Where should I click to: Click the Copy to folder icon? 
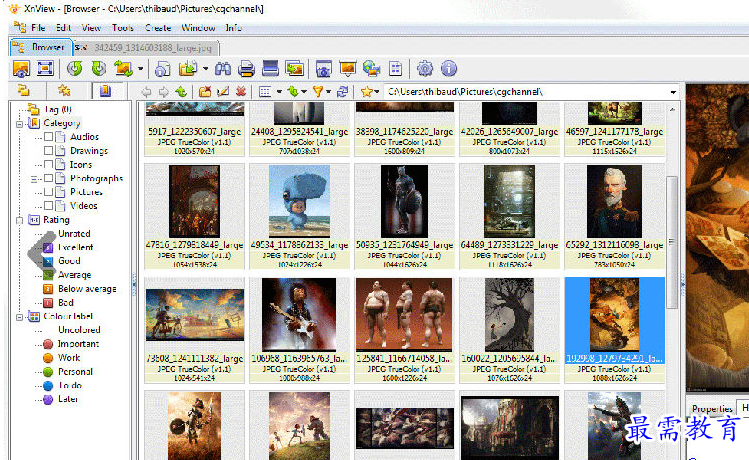188,69
